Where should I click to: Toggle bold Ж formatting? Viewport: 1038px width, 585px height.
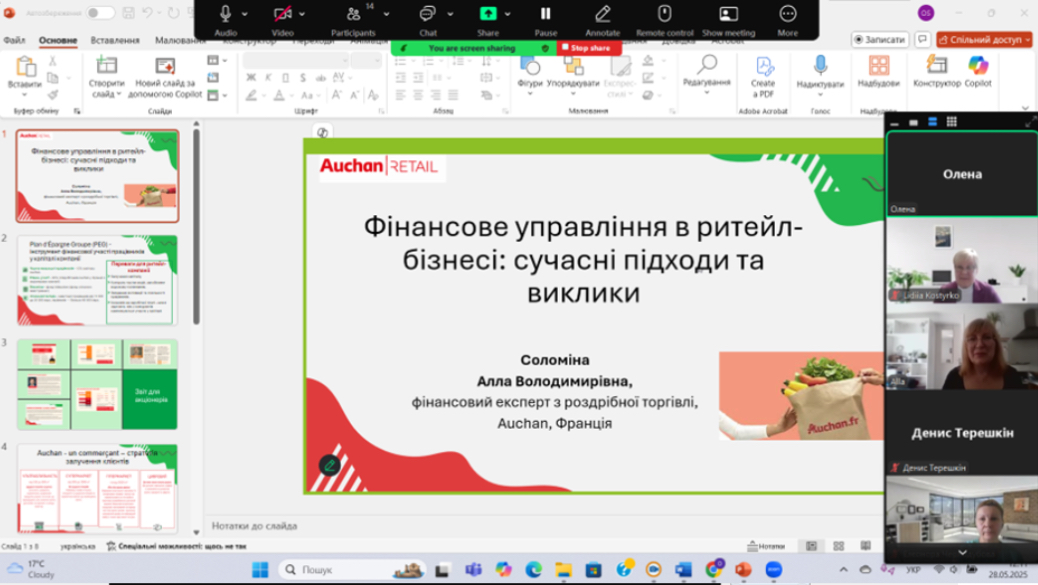(x=251, y=77)
